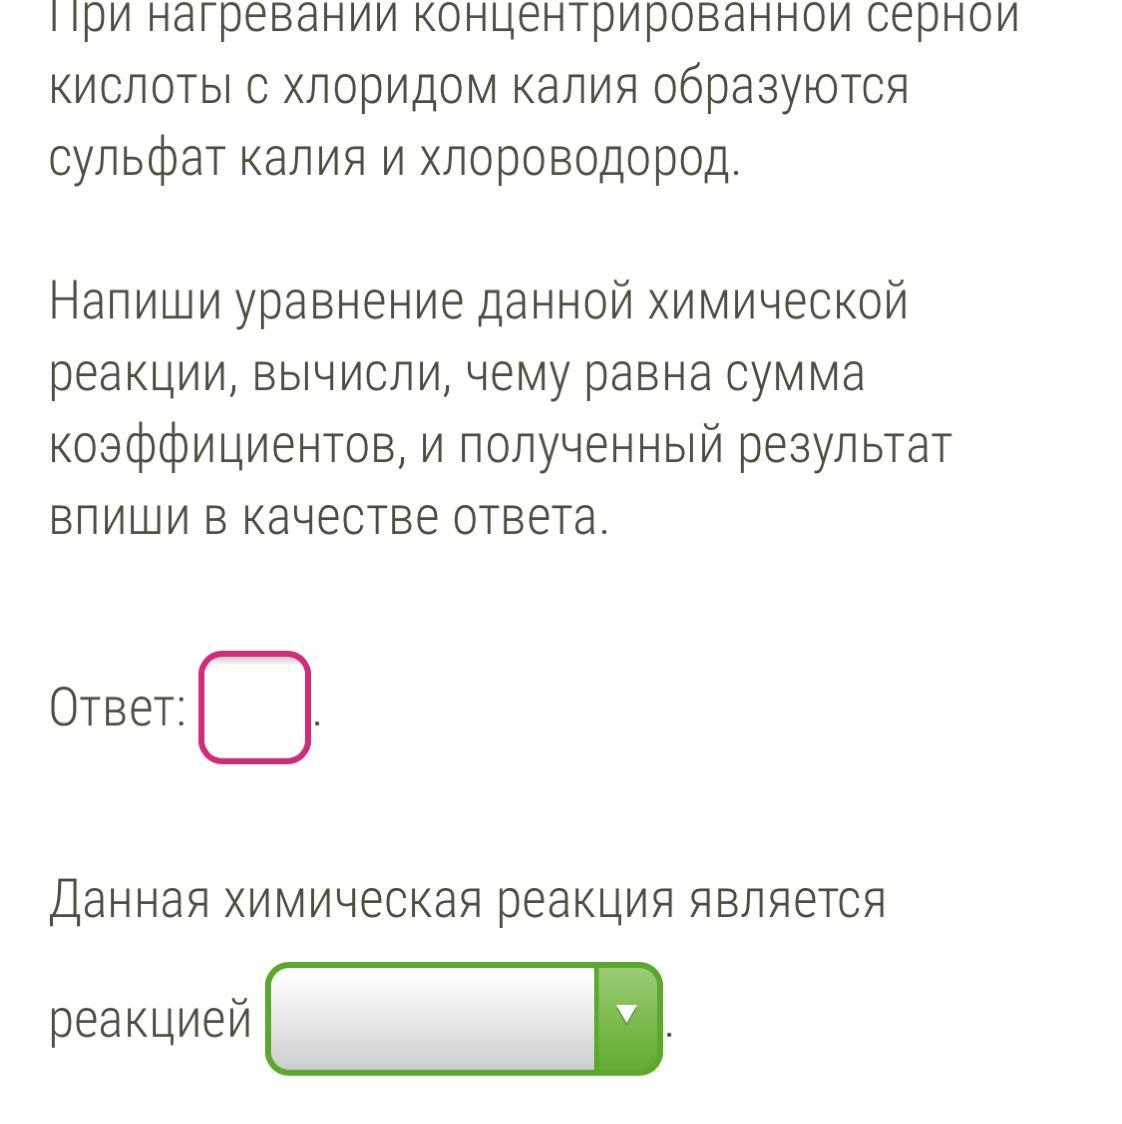Click the "Ответ:" label
The width and height of the screenshot is (1122, 1124).
tap(117, 709)
